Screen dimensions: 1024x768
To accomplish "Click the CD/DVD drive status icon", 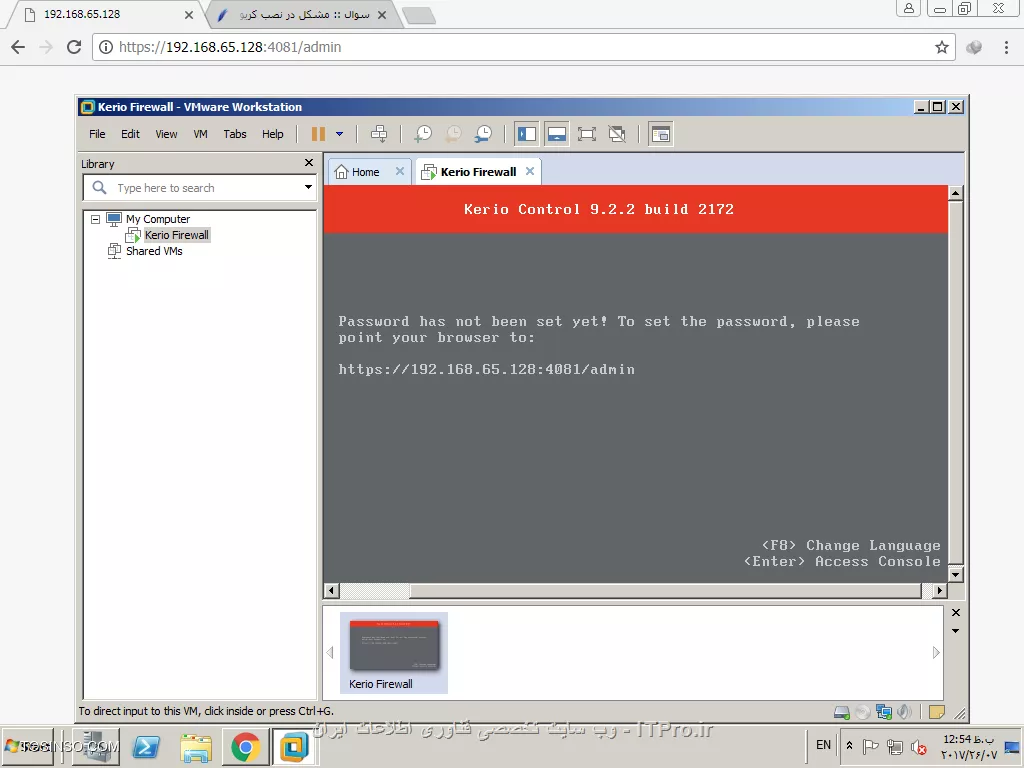I will (863, 712).
